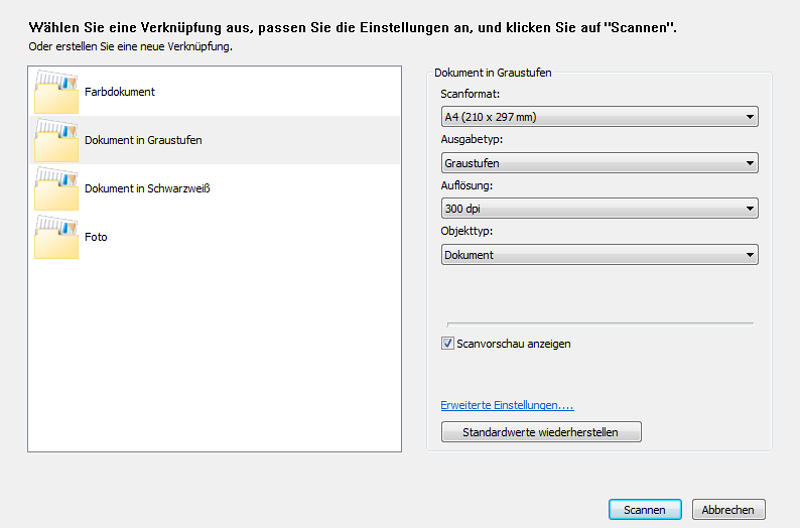800x528 pixels.
Task: Click the Dokument in Schwarzweiß folder icon
Action: [56, 189]
